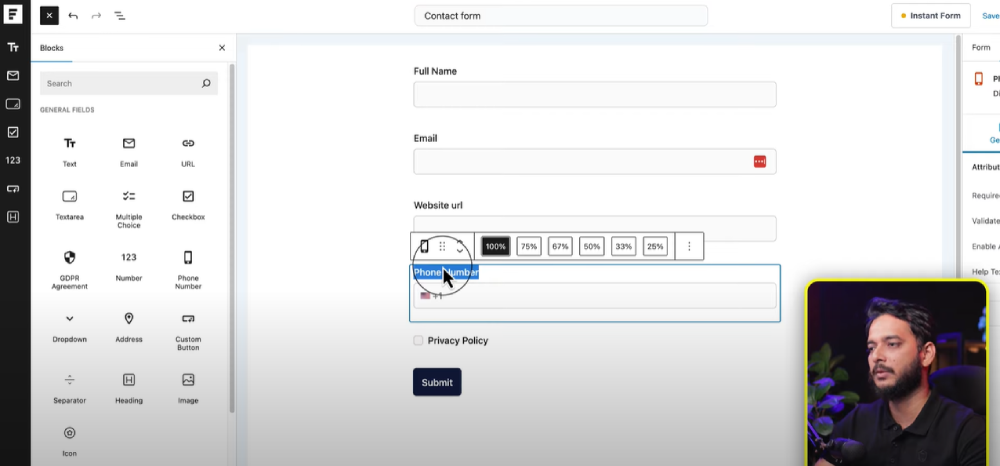Insert the Separator block

(70, 389)
